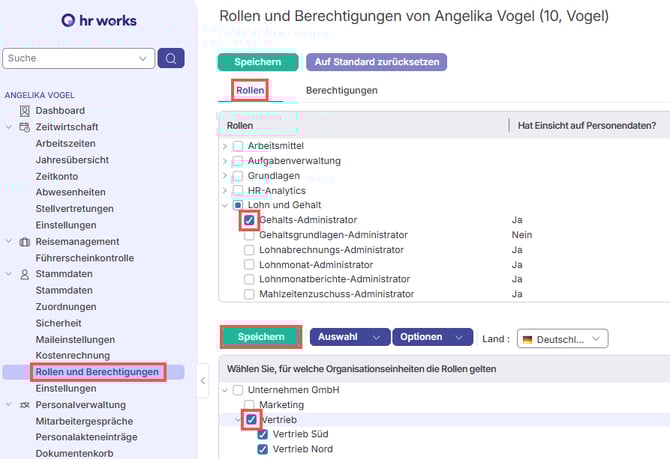This screenshot has height=459, width=670.
Task: Open Zeitkonto in the sidebar
Action: (x=57, y=177)
